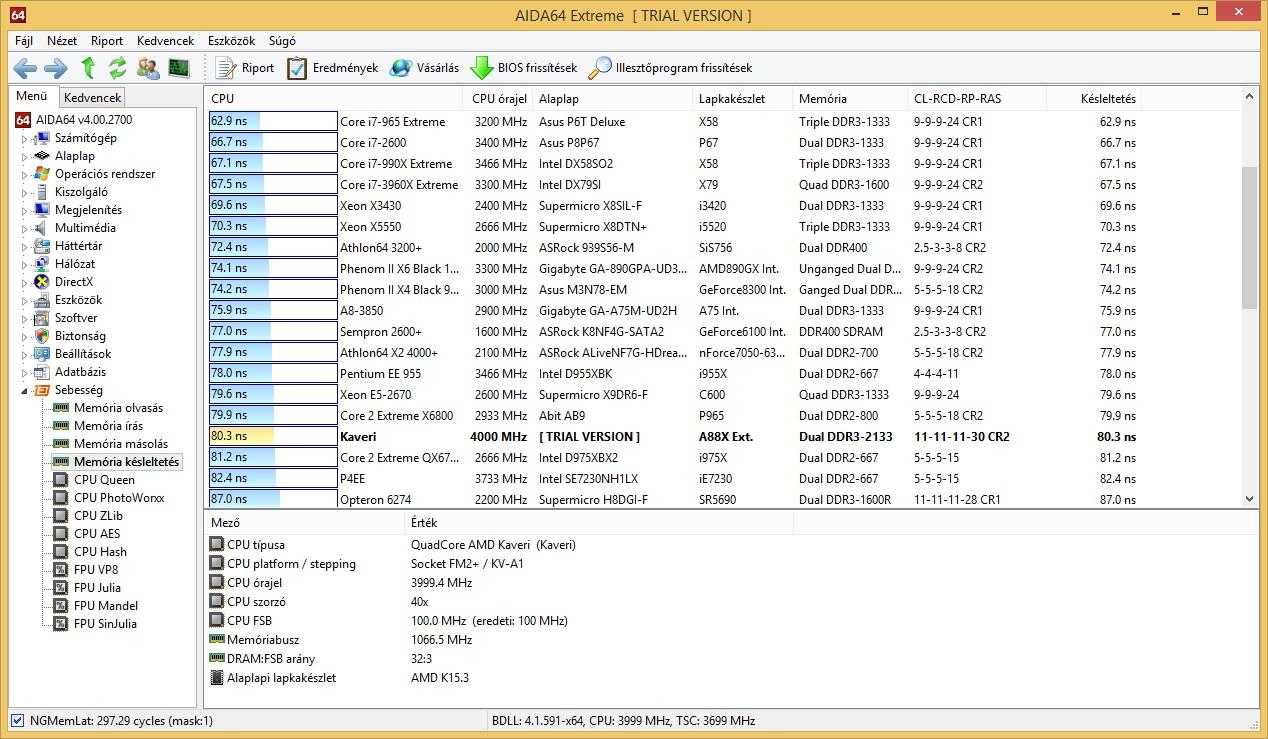Sort by the Memória column header

850,99
